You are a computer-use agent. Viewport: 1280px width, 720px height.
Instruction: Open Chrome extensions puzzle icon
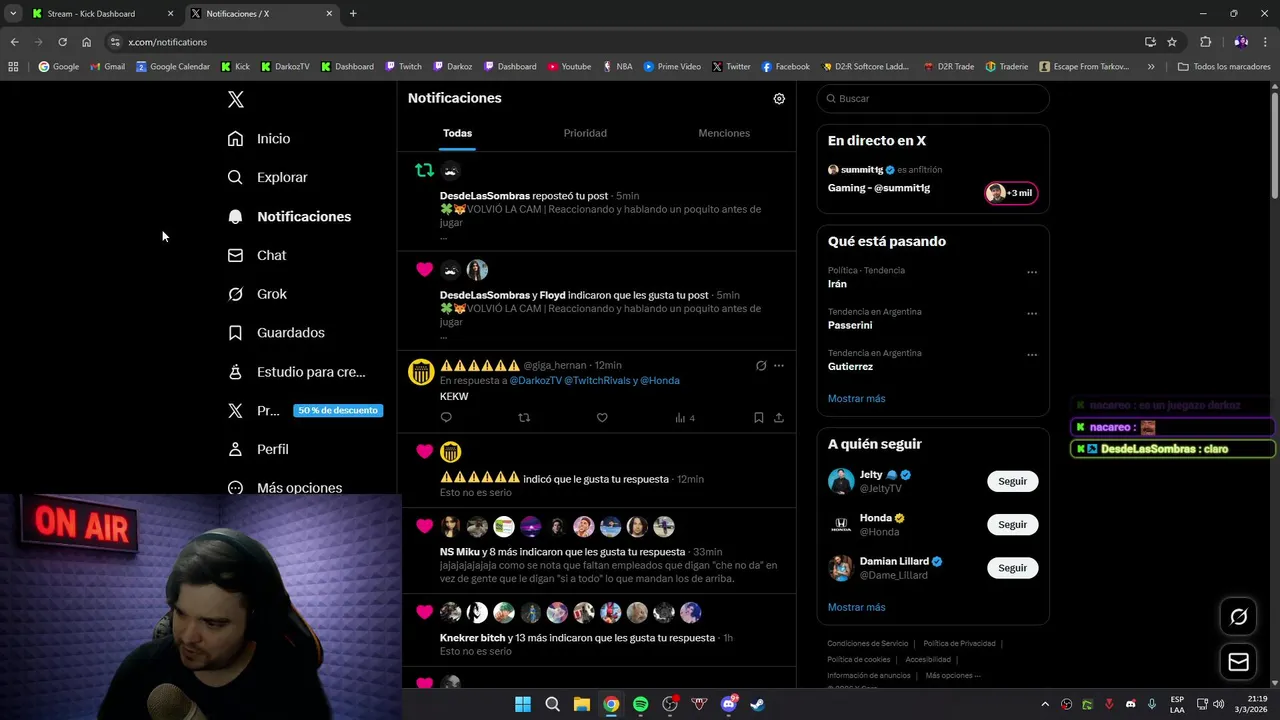pos(1205,42)
